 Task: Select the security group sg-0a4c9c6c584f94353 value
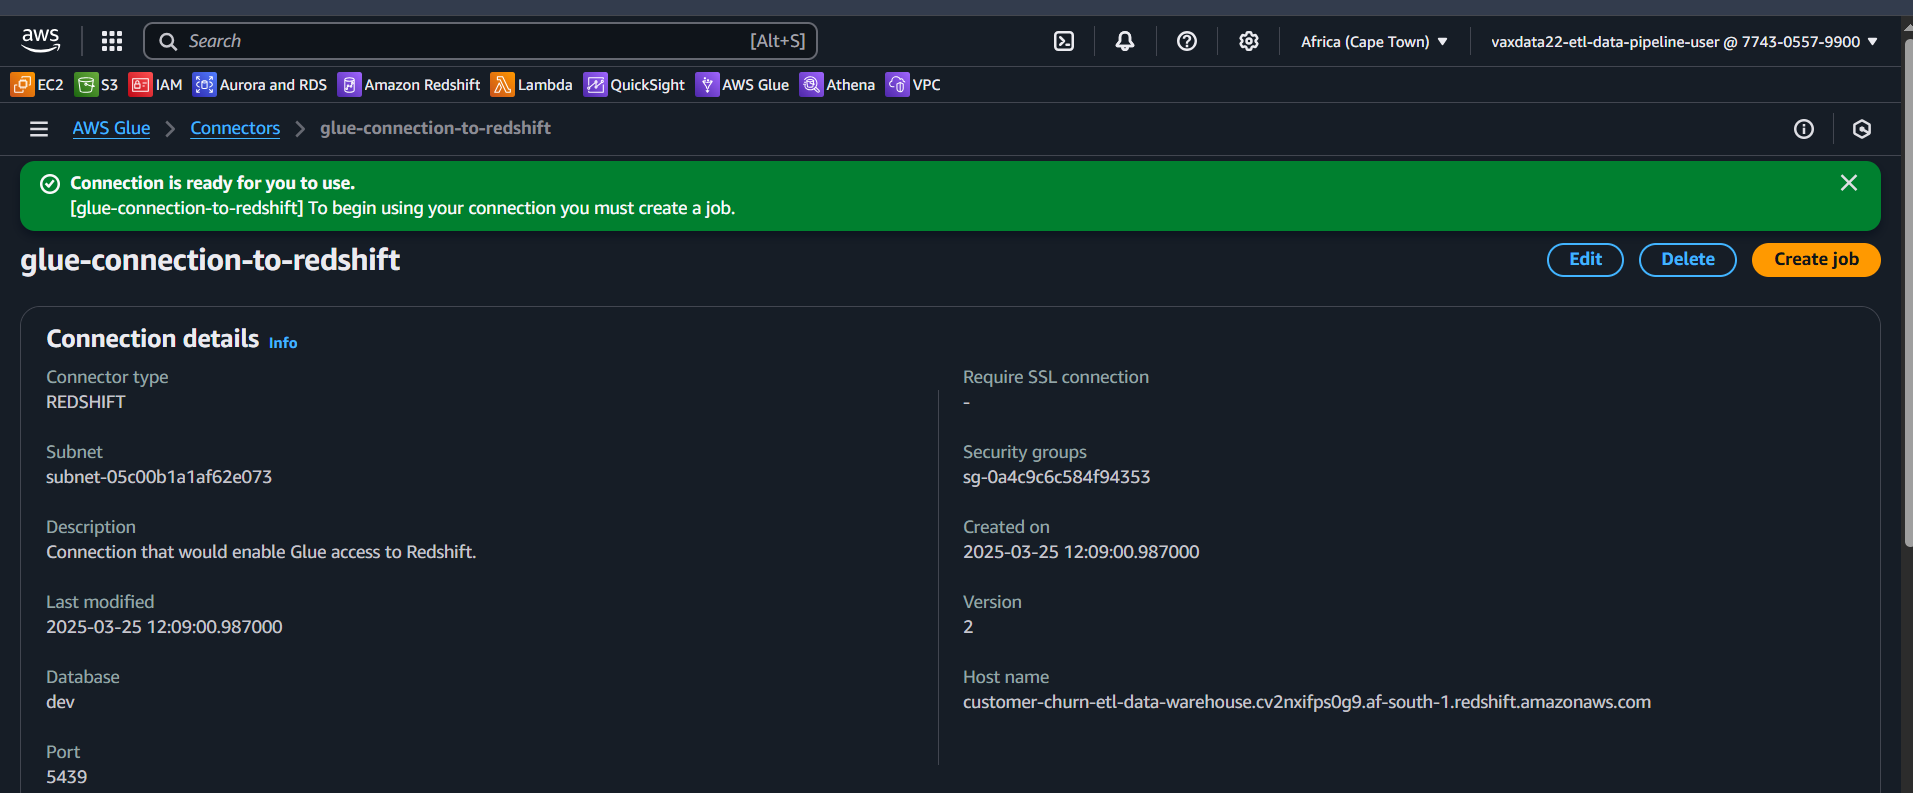[x=1056, y=477]
